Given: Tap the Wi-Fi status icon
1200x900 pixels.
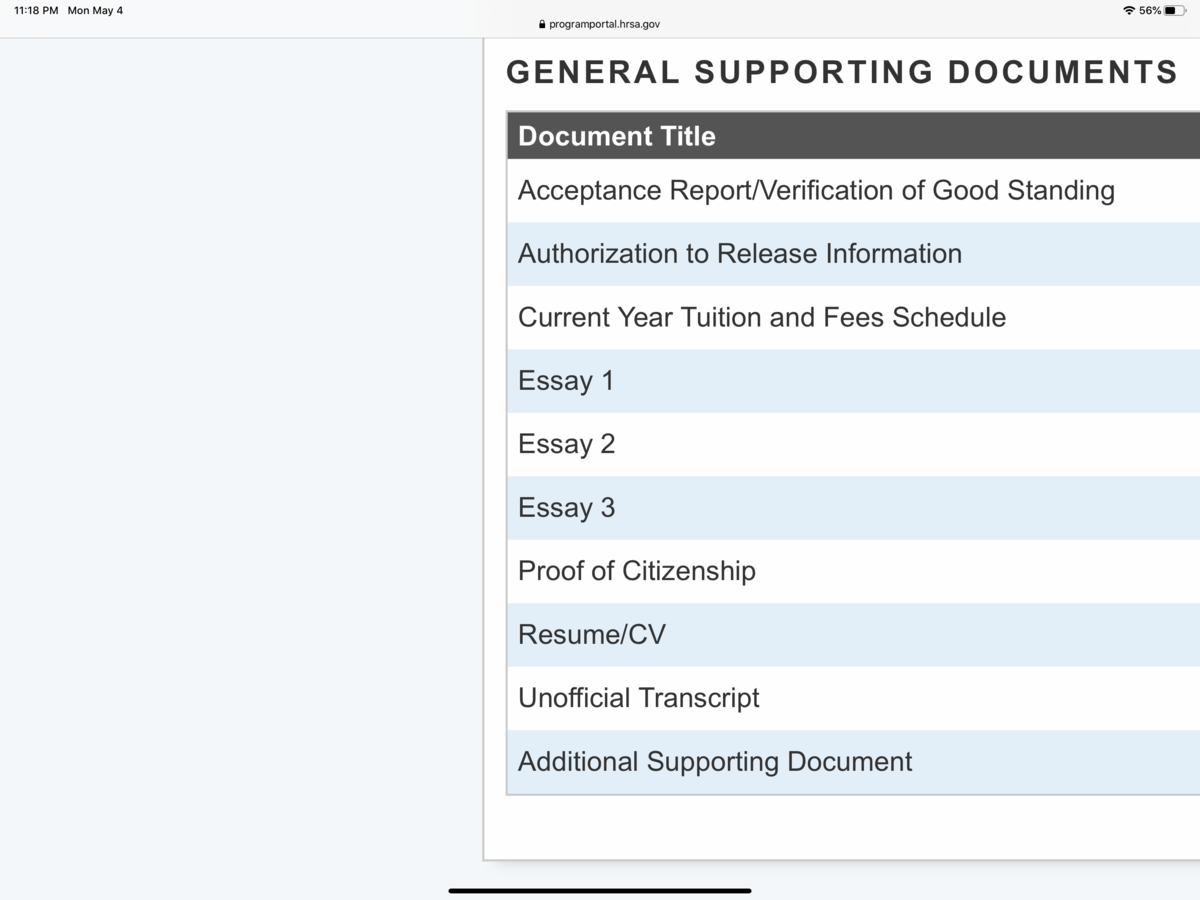Looking at the screenshot, I should [x=1129, y=11].
